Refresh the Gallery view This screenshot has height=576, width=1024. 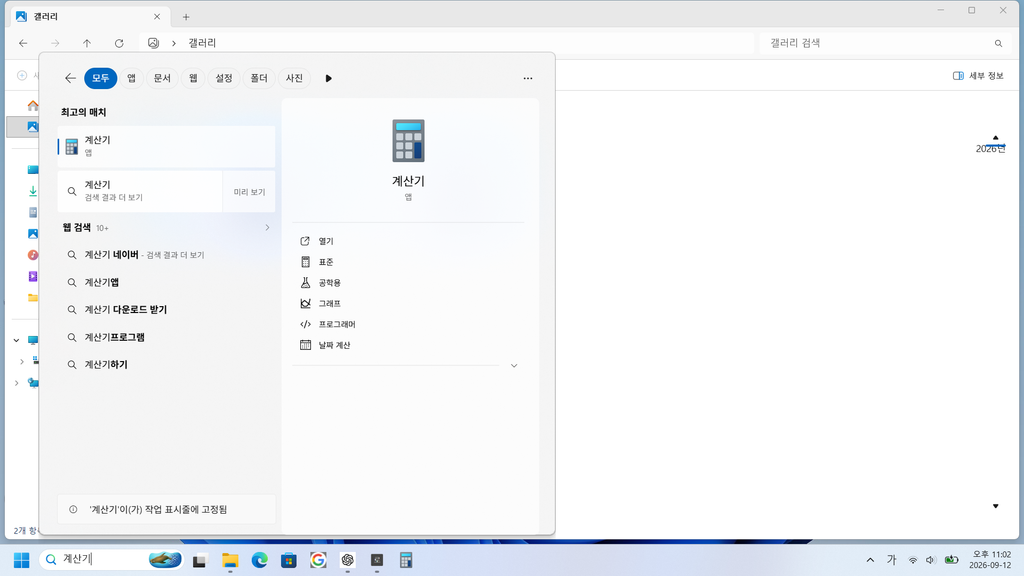119,43
